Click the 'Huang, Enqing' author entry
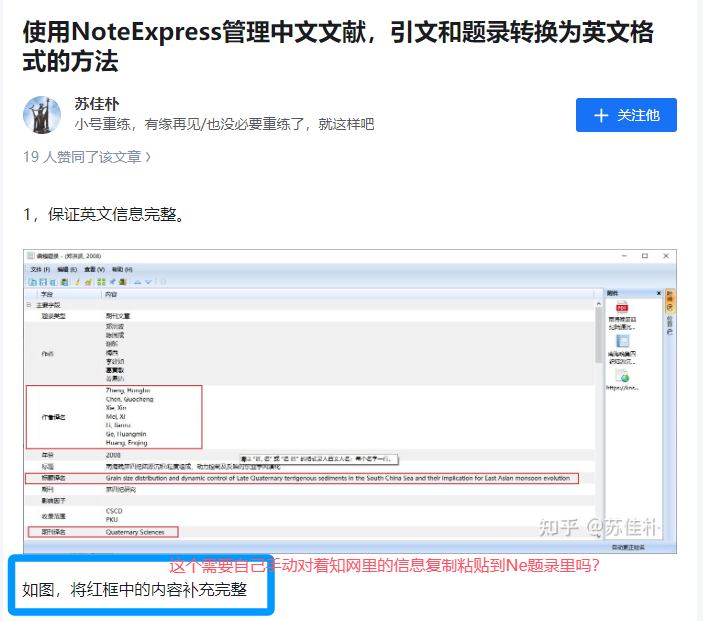 point(126,443)
